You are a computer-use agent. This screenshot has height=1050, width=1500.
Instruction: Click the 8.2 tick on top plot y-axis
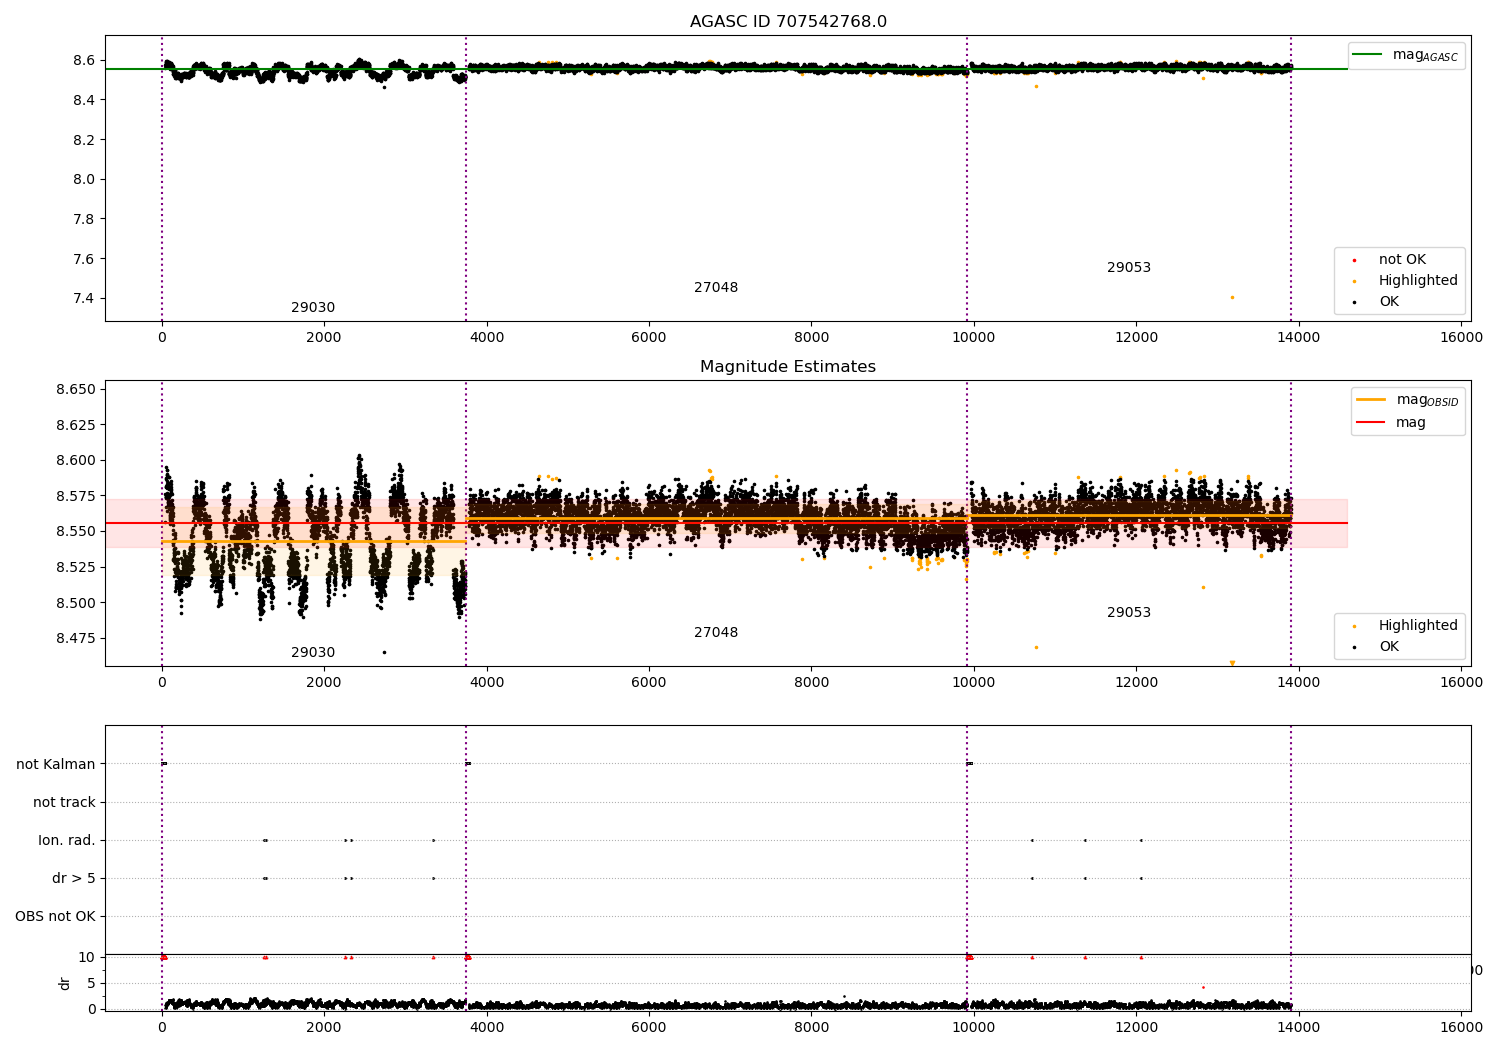click(x=85, y=140)
